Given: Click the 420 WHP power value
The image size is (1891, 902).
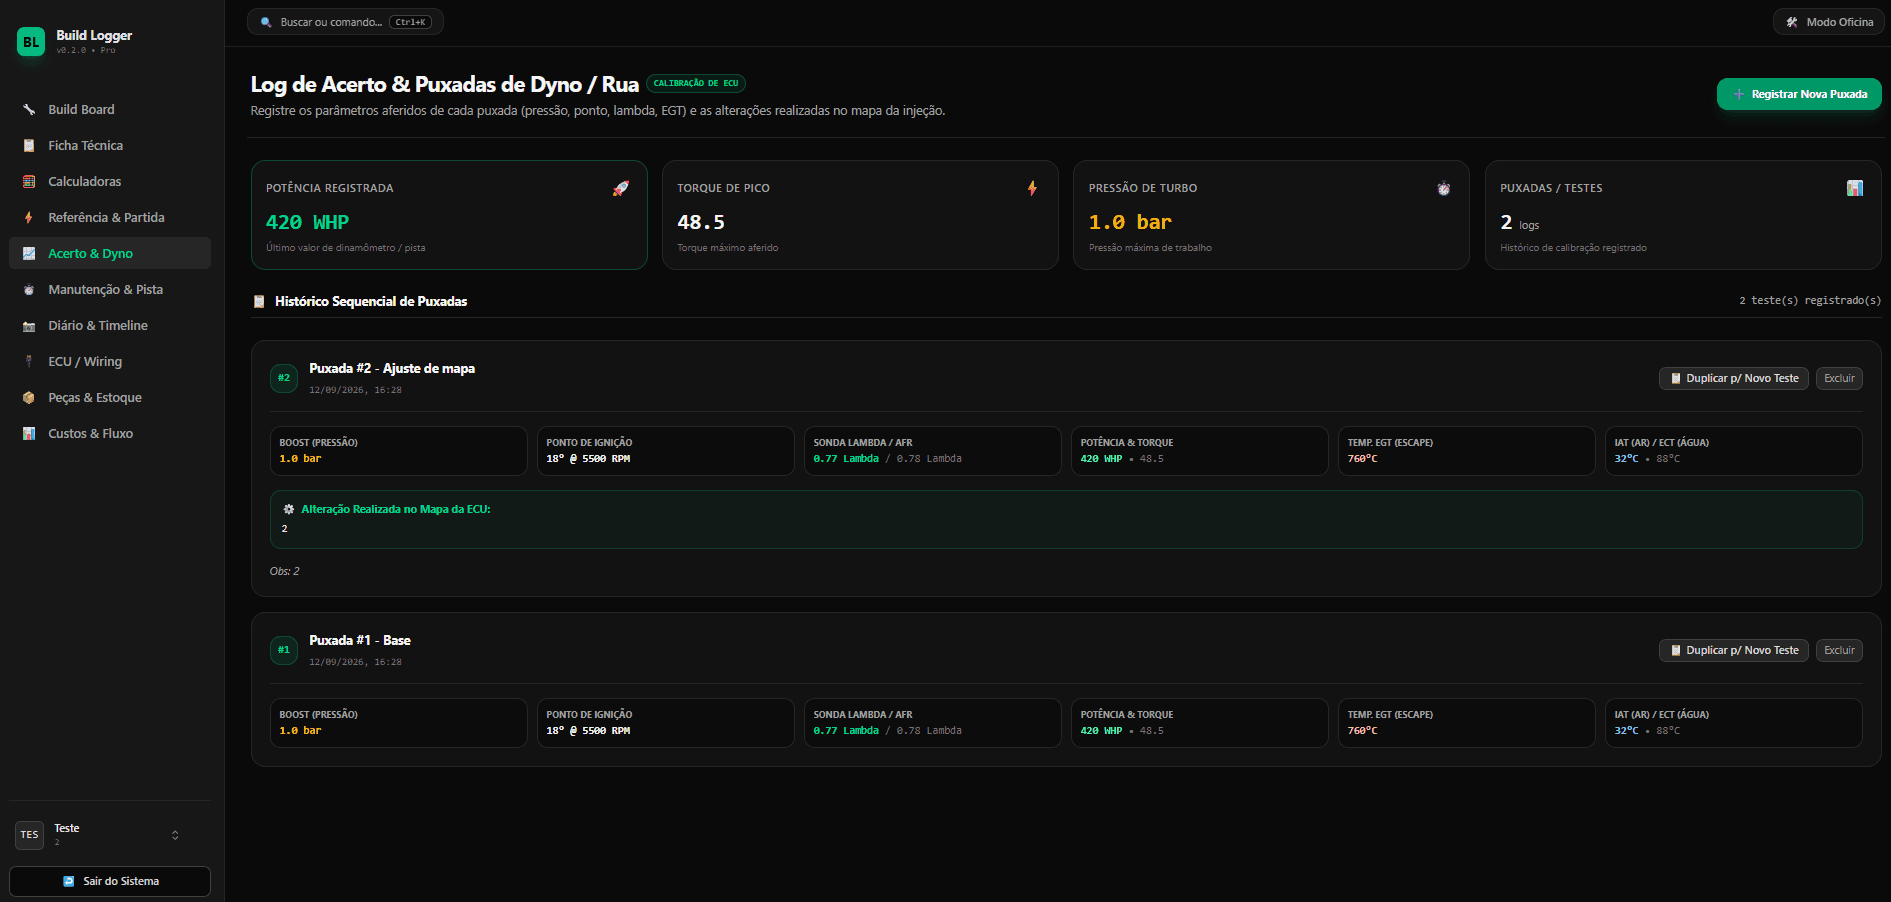Looking at the screenshot, I should coord(307,222).
